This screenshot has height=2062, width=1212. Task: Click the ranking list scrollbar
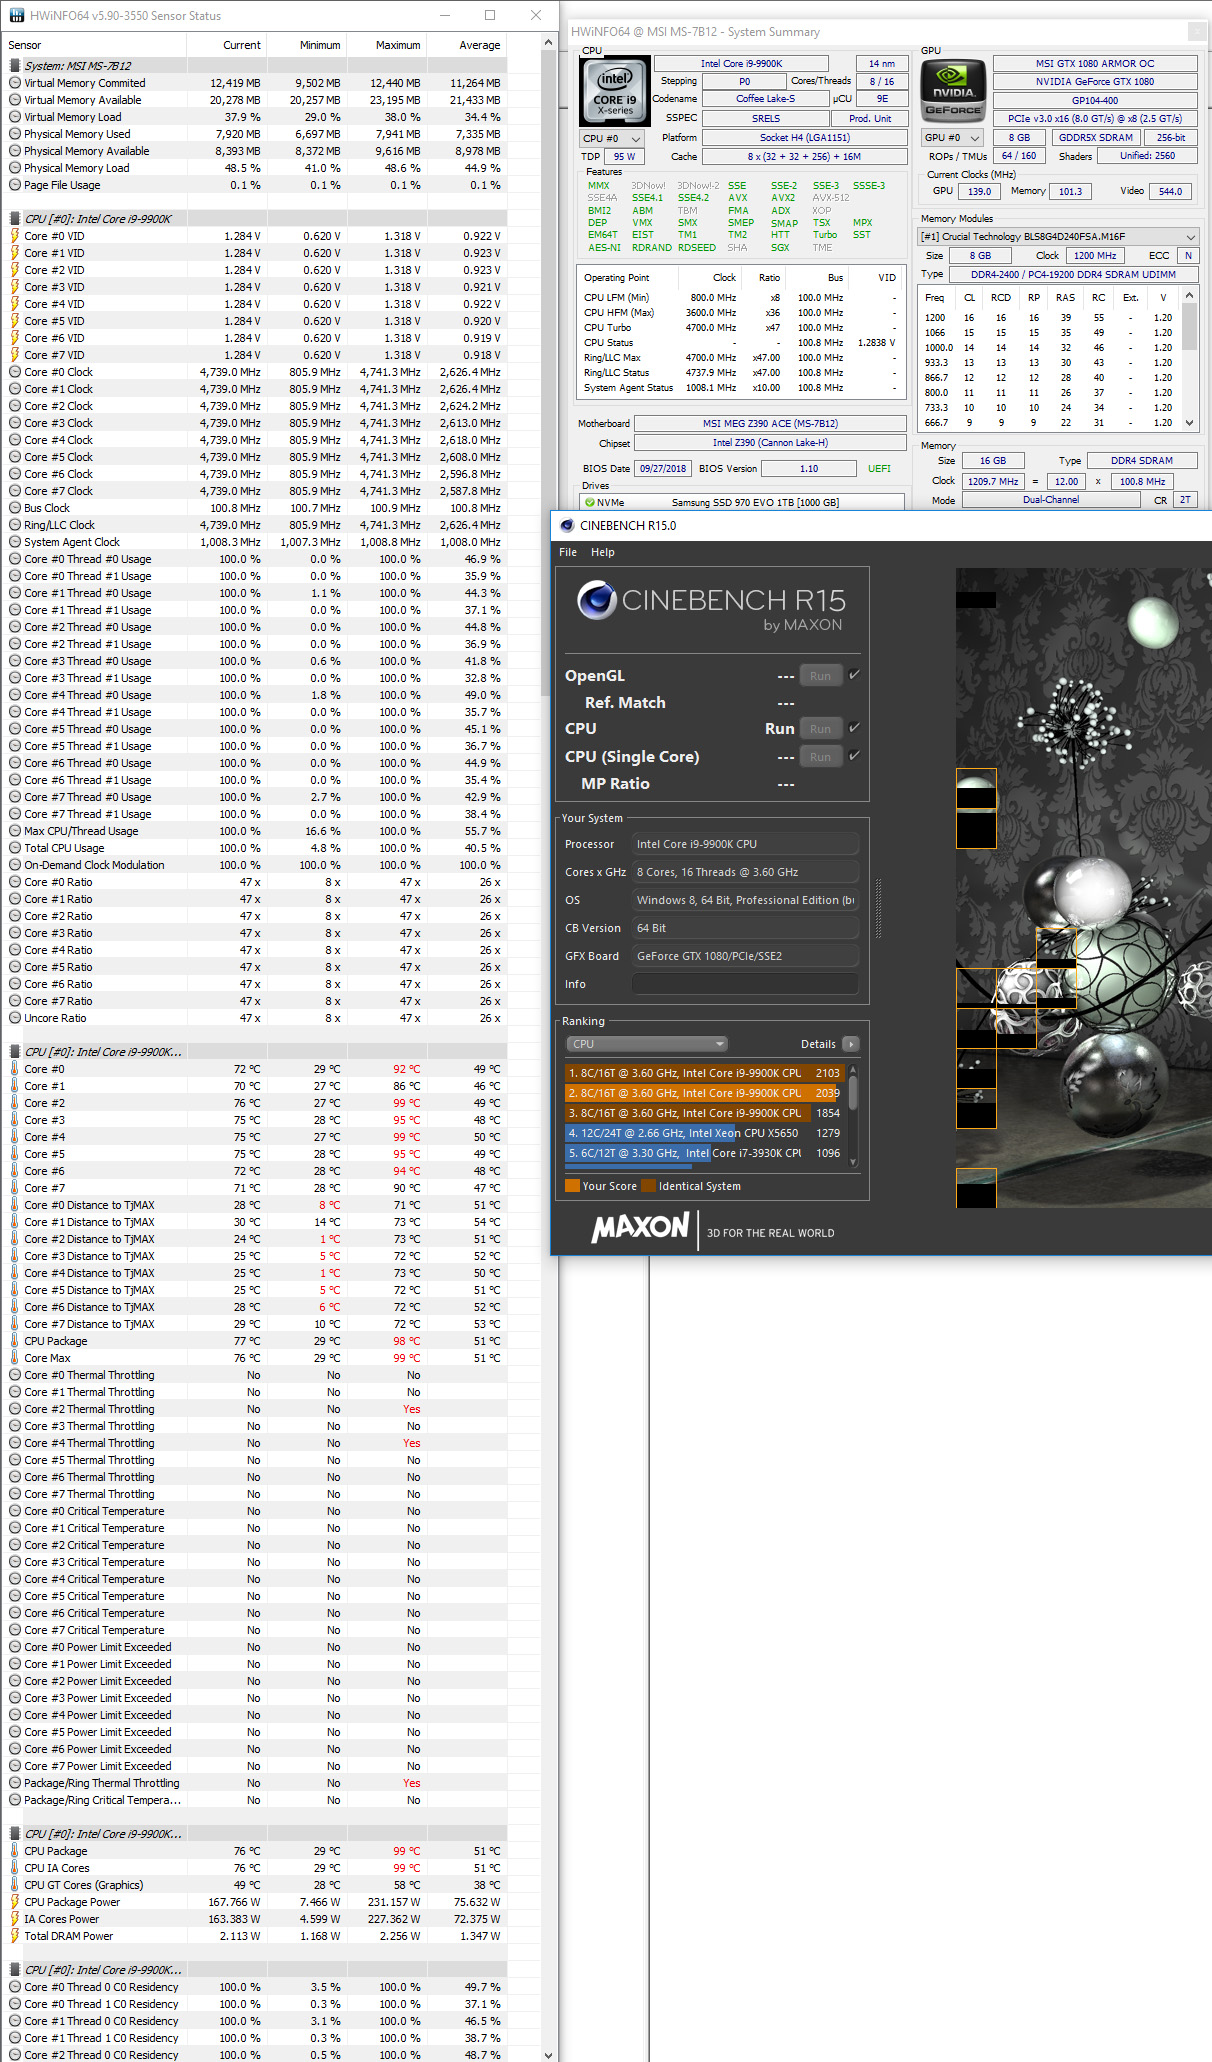pos(853,1114)
